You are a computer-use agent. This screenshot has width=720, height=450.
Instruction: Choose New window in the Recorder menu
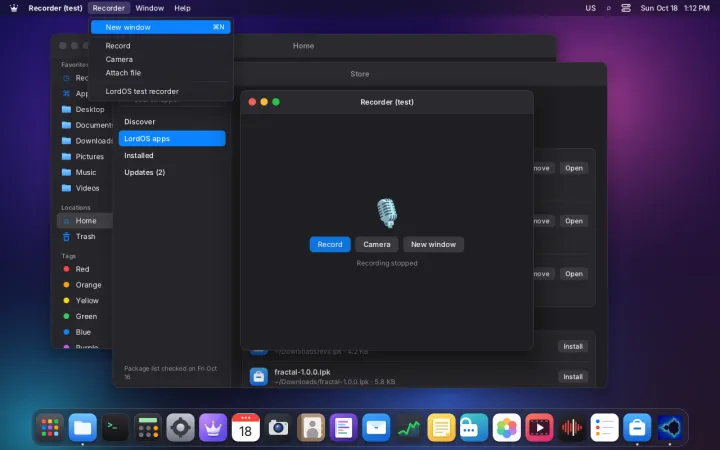coord(161,27)
